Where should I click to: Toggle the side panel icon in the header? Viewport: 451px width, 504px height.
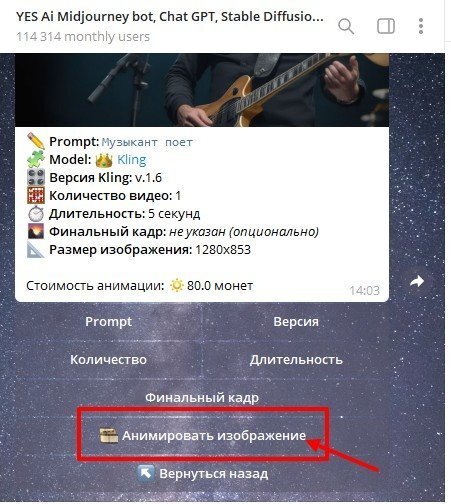386,26
